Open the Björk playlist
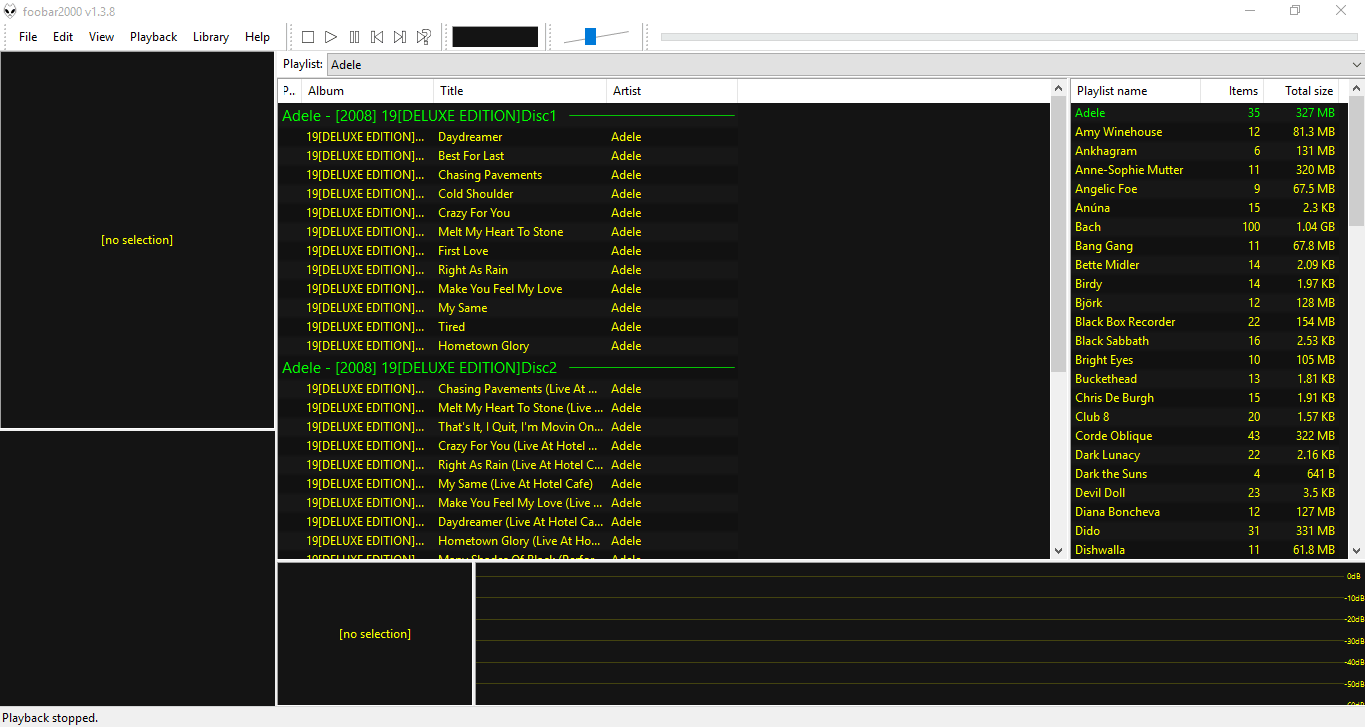The image size is (1365, 727). click(x=1209, y=303)
